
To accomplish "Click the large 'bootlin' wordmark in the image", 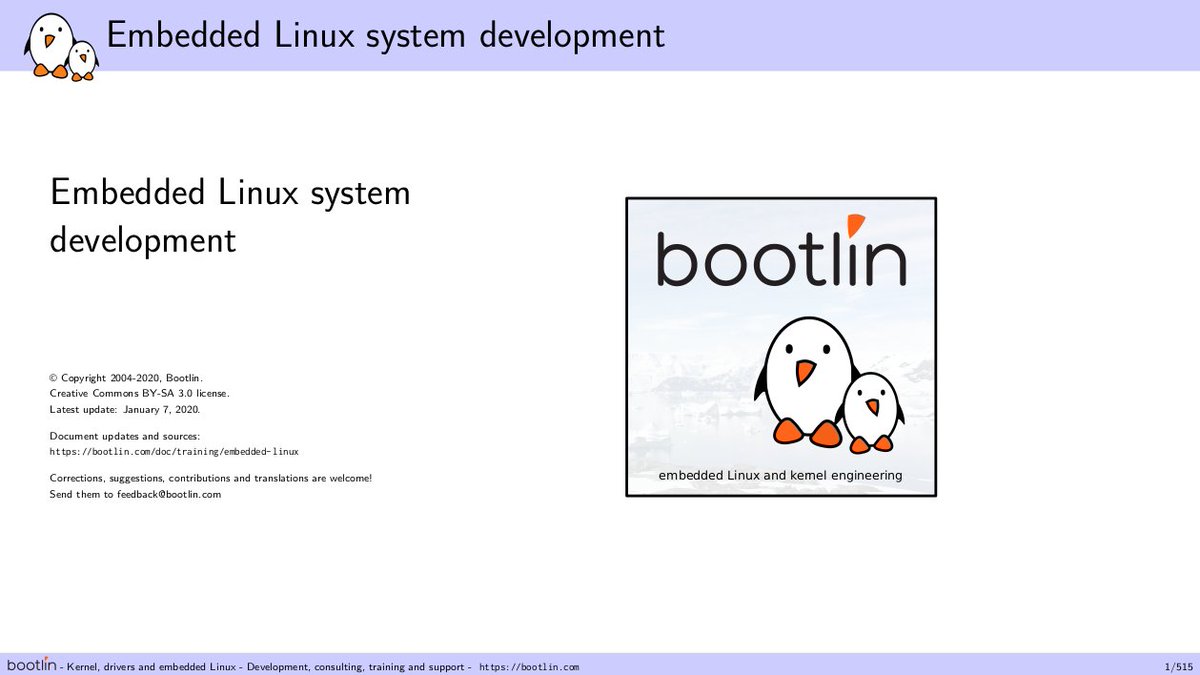I will [x=781, y=252].
